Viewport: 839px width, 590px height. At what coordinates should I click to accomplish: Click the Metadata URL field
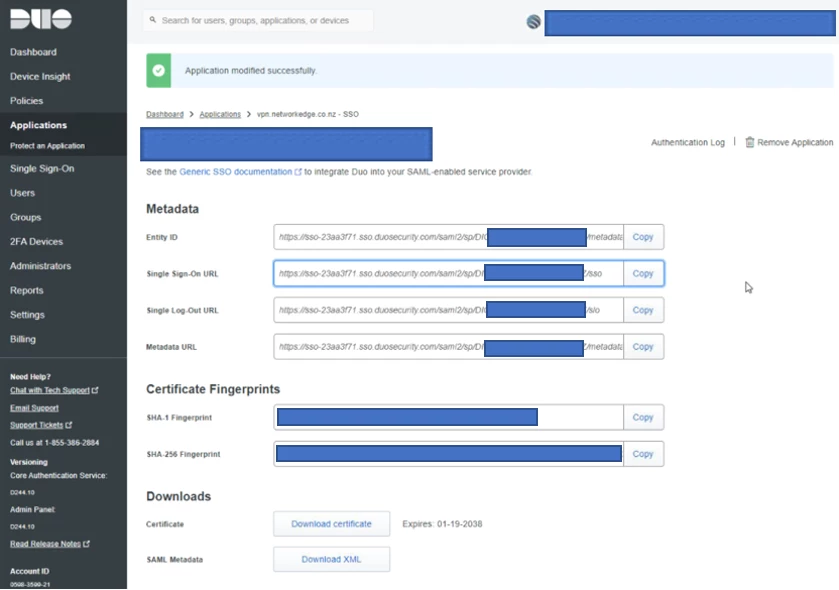click(x=448, y=347)
